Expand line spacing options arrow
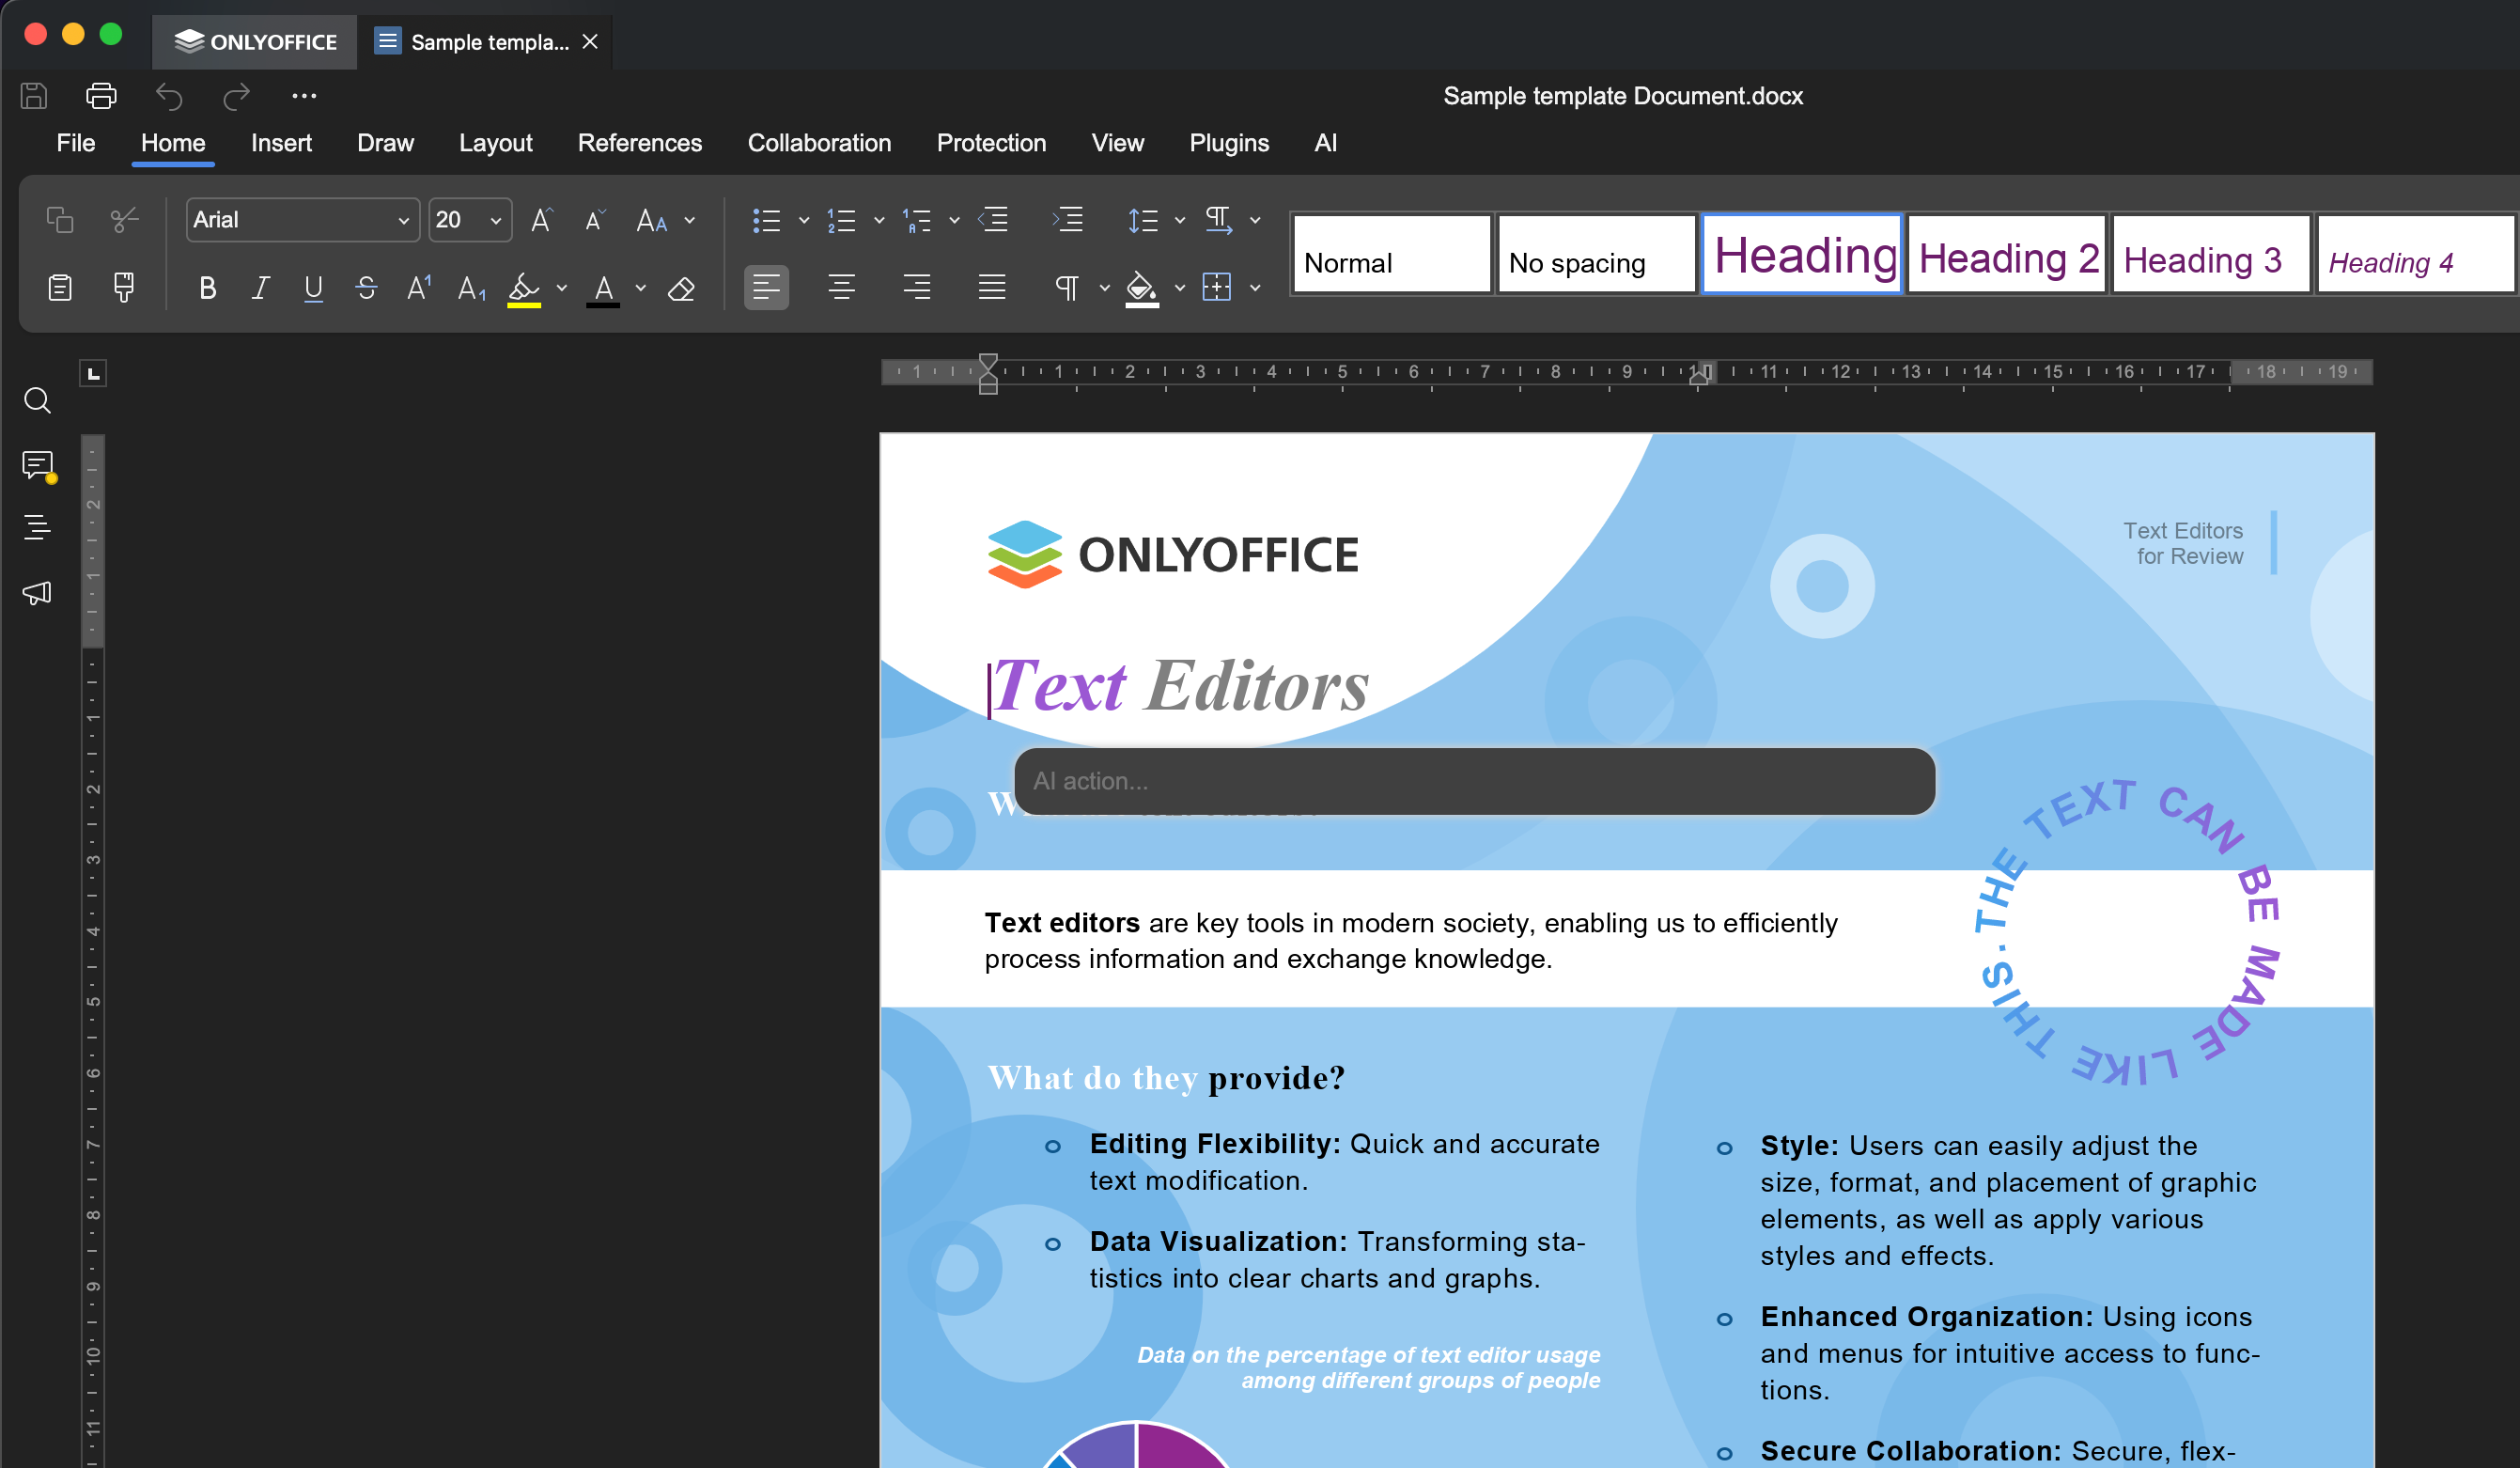Viewport: 2520px width, 1468px height. 1180,220
